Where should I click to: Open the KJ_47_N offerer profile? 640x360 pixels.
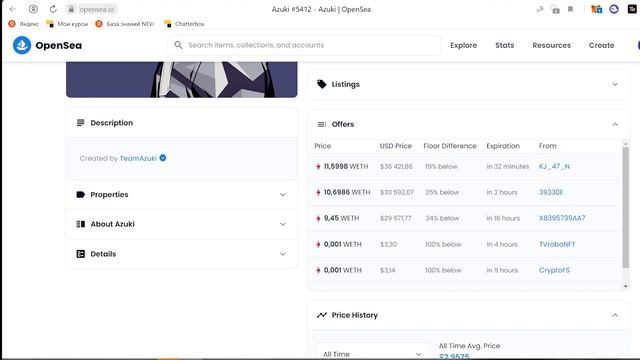point(554,166)
